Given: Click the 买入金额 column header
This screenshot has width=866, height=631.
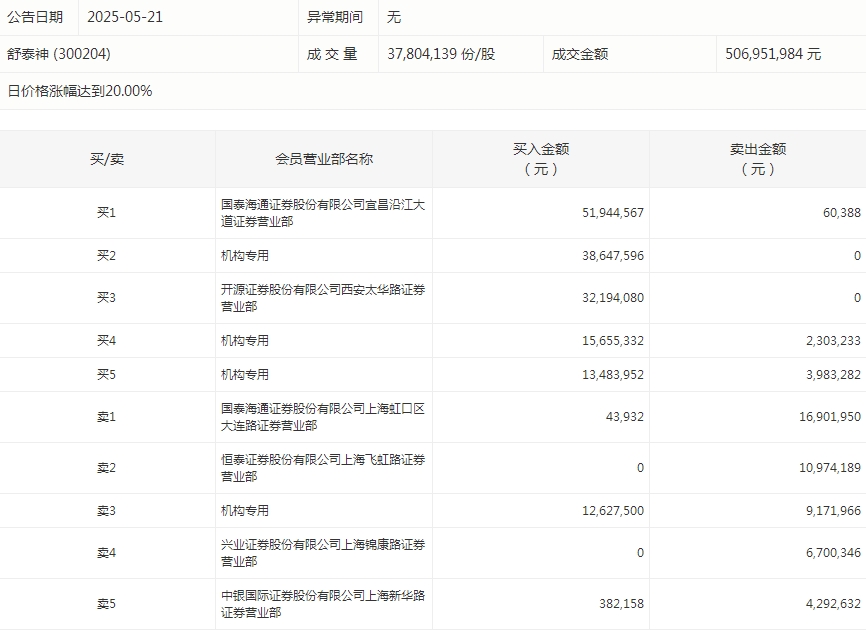Looking at the screenshot, I should tap(541, 159).
